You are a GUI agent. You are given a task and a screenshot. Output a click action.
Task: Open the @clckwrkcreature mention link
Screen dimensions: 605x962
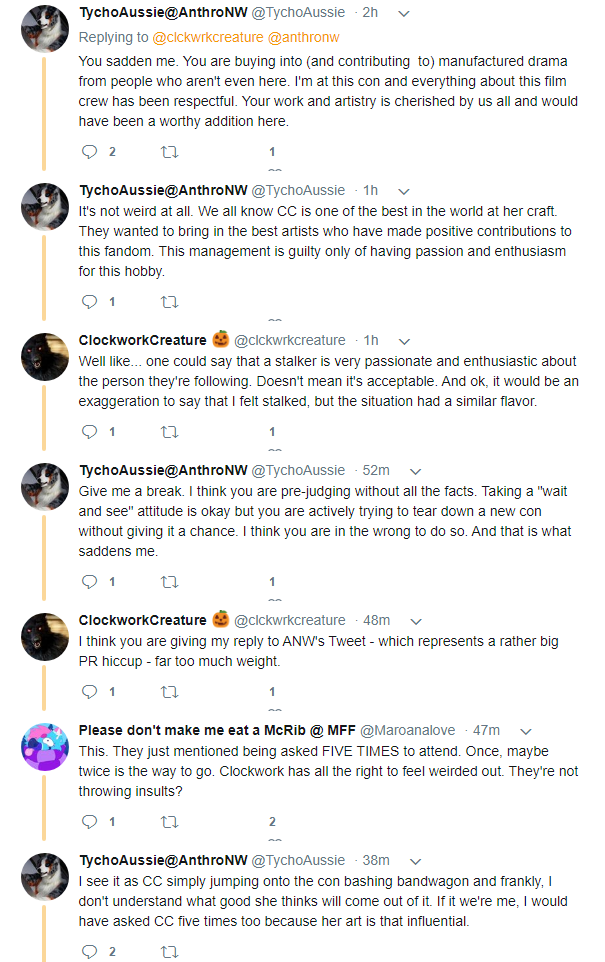pos(207,37)
